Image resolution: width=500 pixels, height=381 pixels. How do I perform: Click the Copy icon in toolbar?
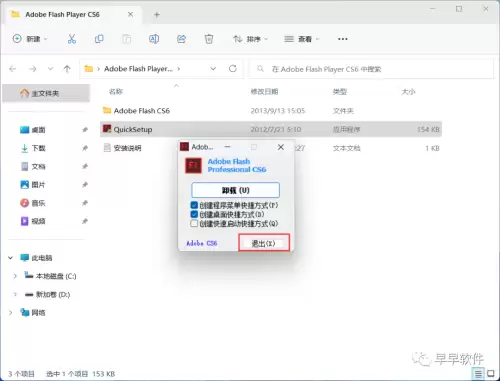pyautogui.click(x=99, y=39)
